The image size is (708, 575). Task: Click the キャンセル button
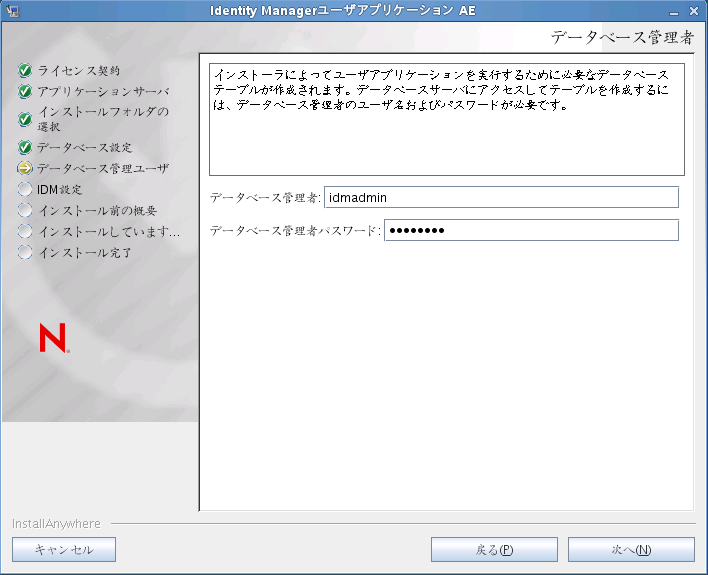[x=64, y=550]
